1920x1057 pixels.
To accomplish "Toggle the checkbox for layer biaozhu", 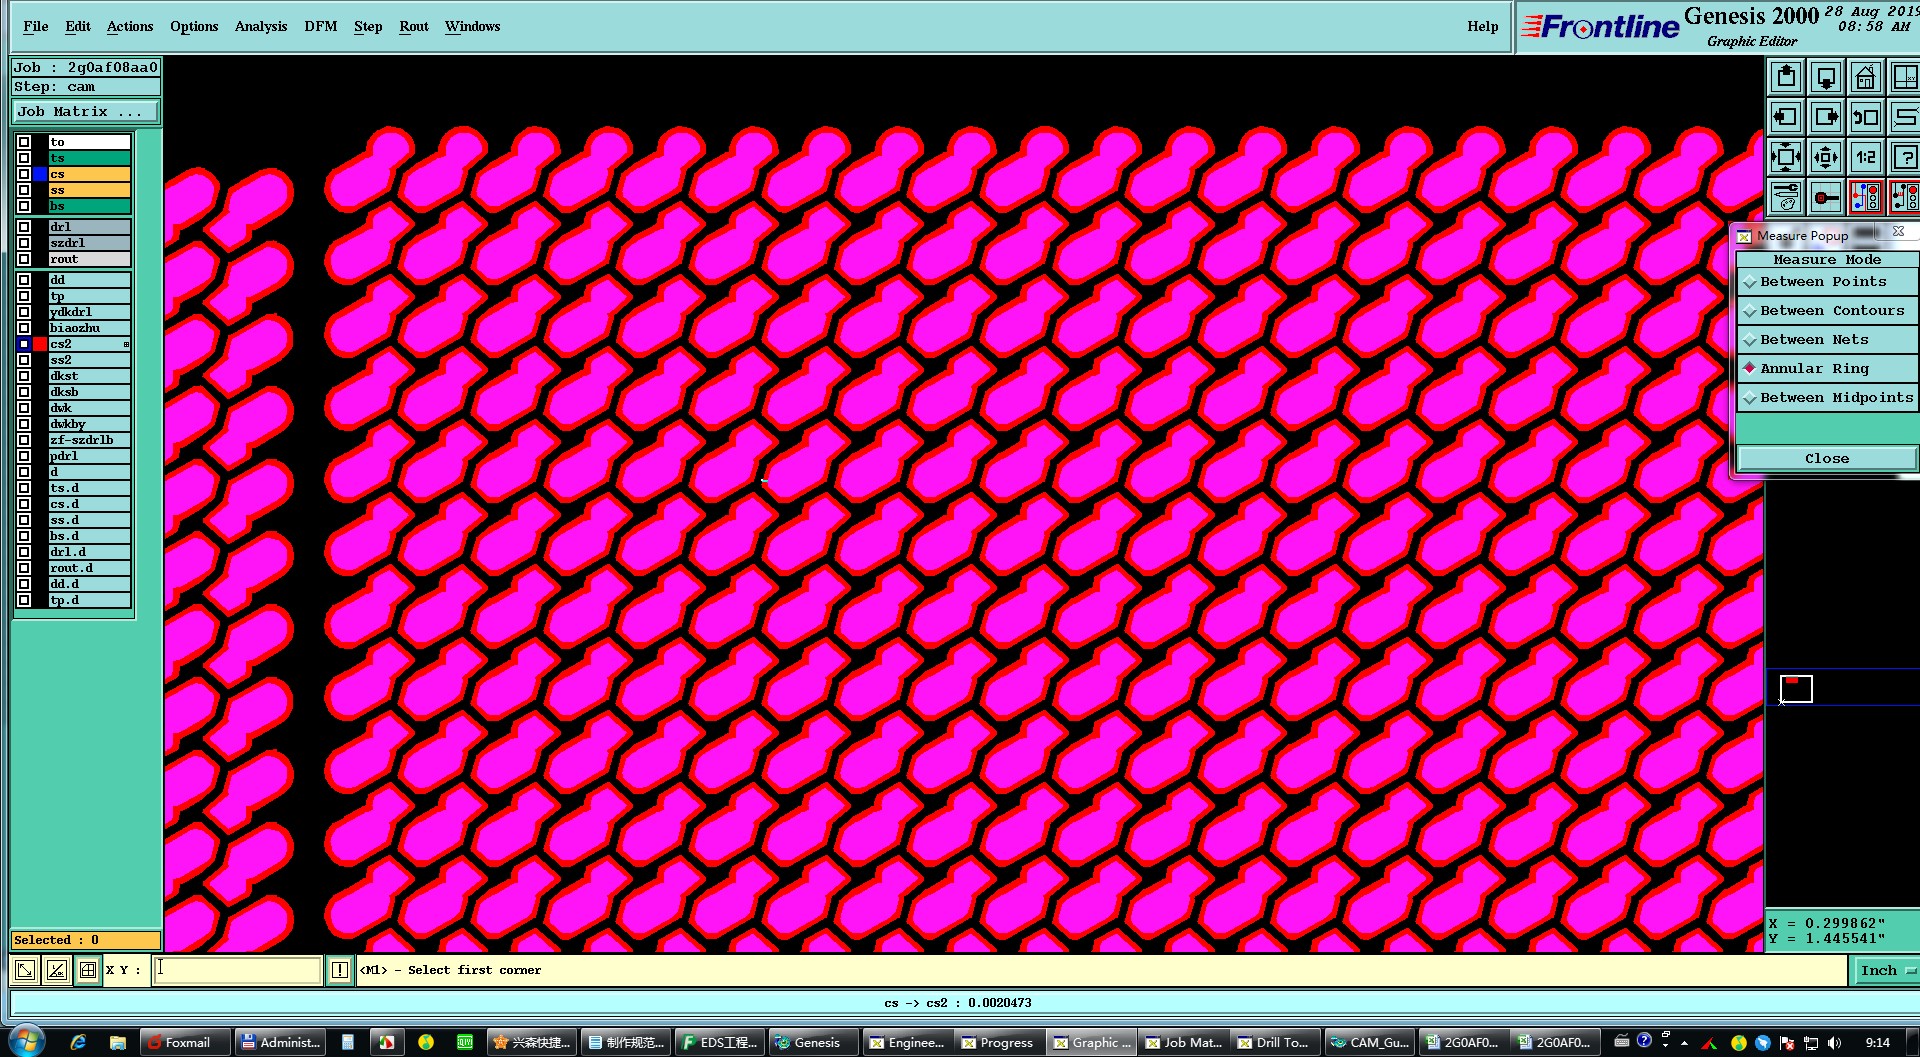I will pos(24,328).
